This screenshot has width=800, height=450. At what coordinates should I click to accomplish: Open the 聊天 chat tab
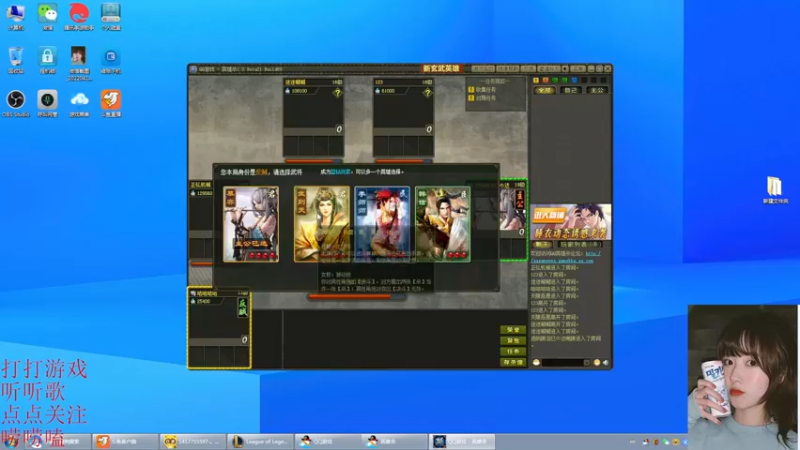coord(542,244)
